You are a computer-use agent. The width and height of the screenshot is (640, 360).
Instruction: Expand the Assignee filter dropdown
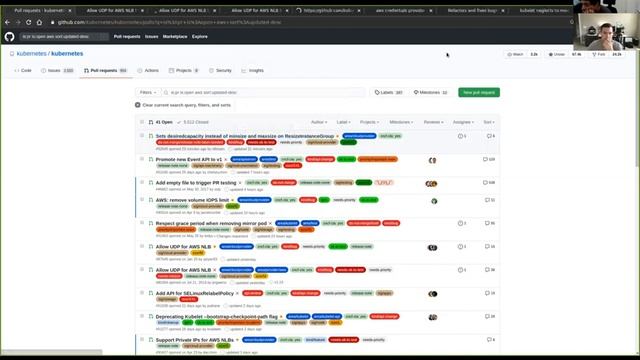(x=463, y=122)
